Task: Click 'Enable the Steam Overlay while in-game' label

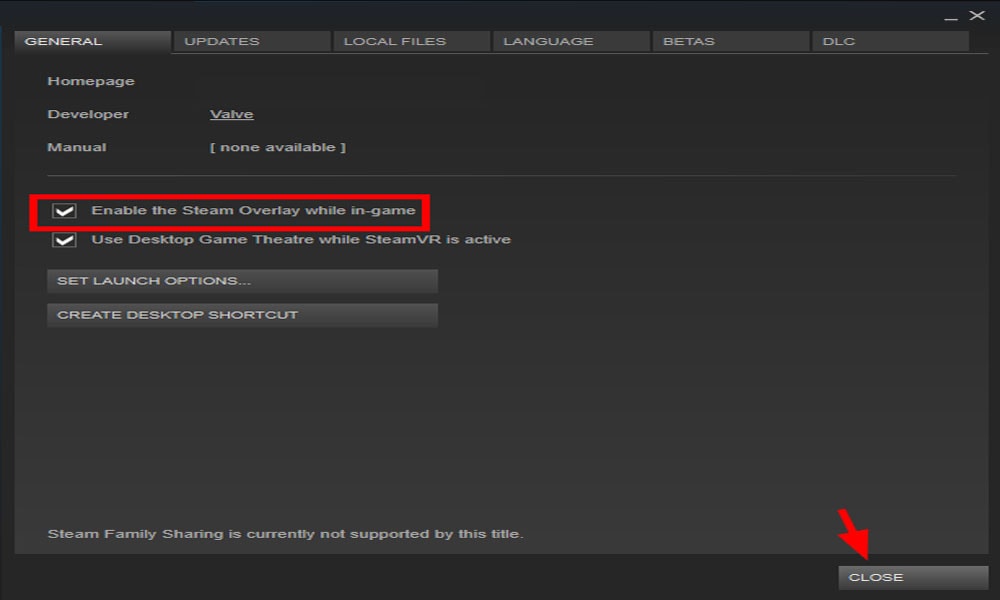Action: click(x=253, y=210)
